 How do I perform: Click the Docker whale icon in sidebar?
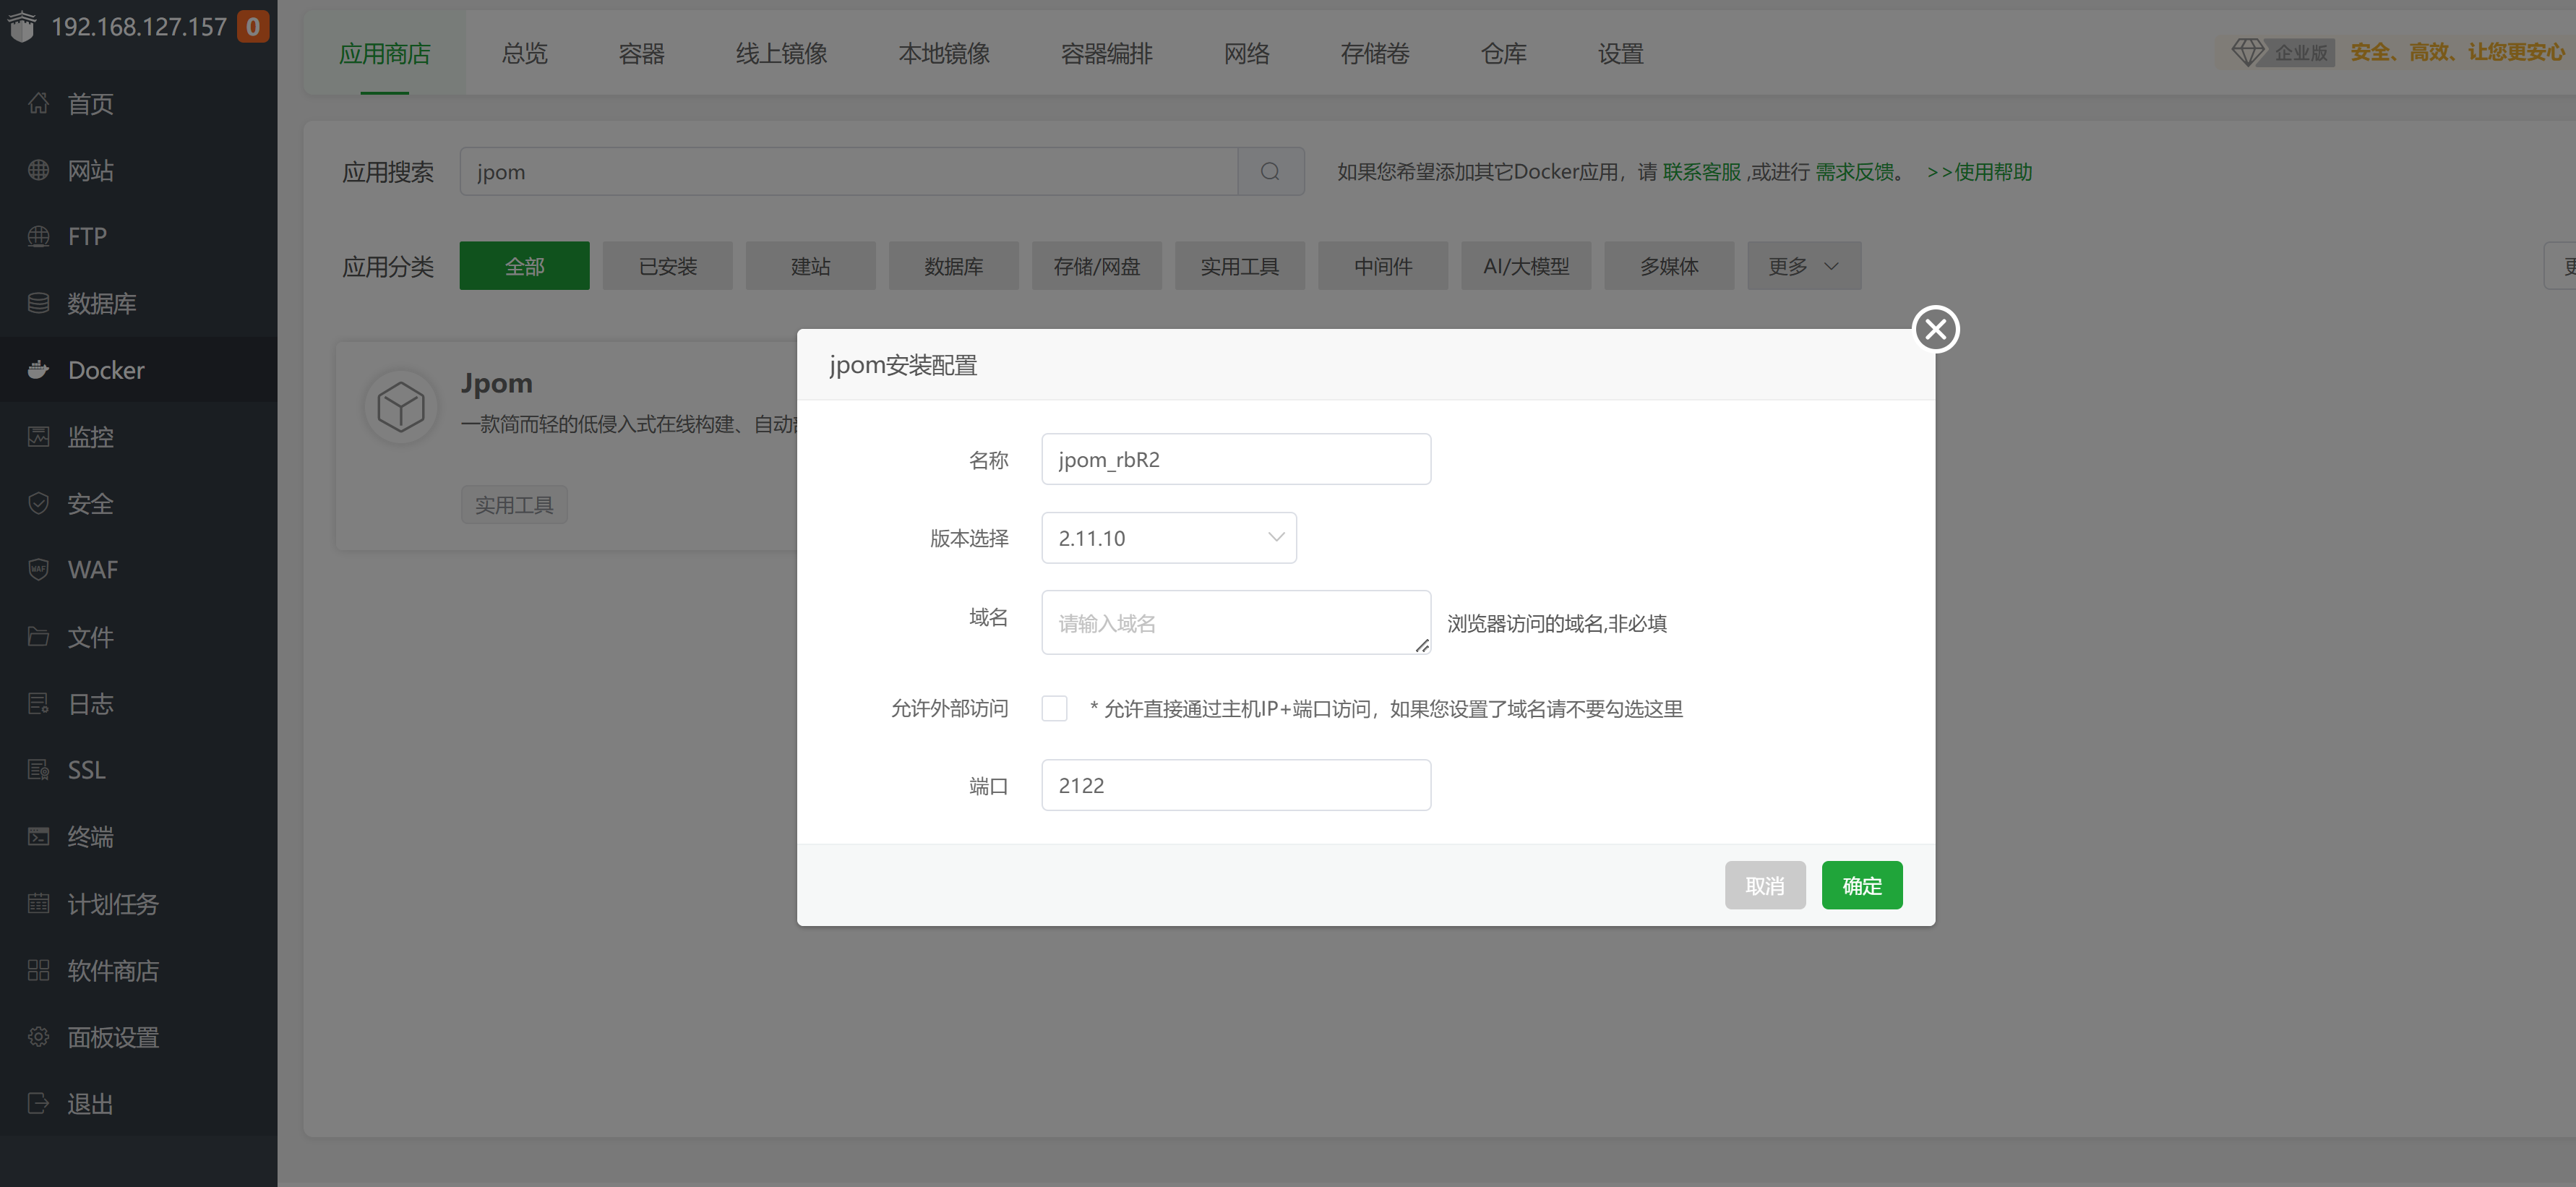pyautogui.click(x=38, y=370)
